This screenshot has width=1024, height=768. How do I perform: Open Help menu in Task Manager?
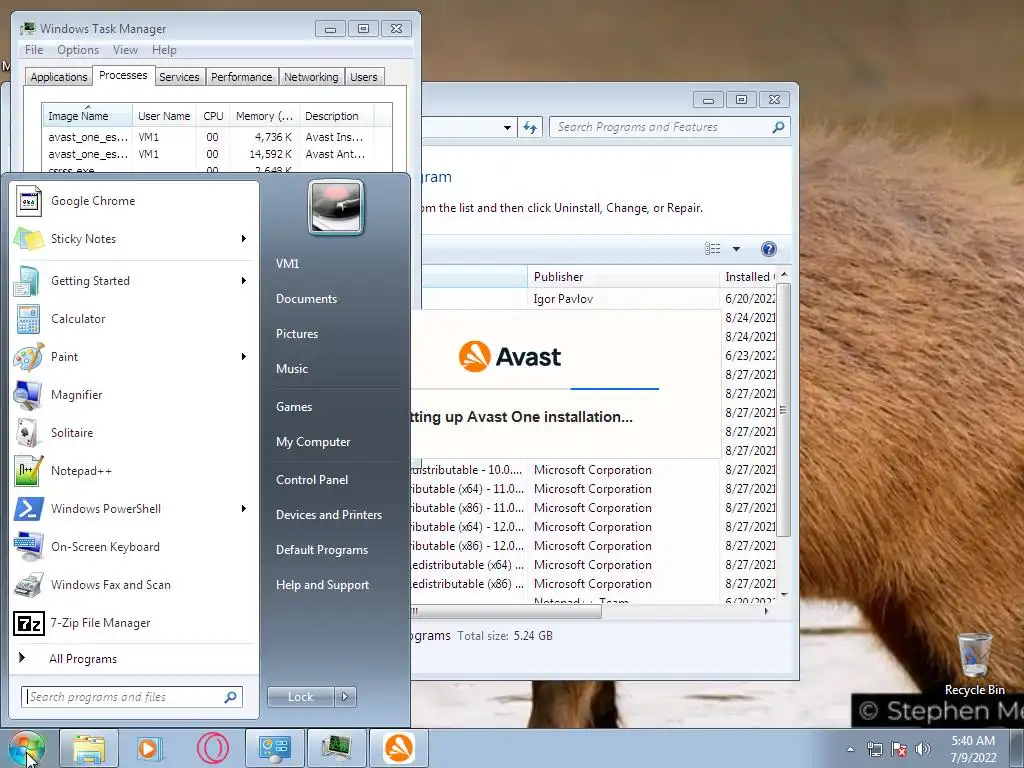[164, 50]
